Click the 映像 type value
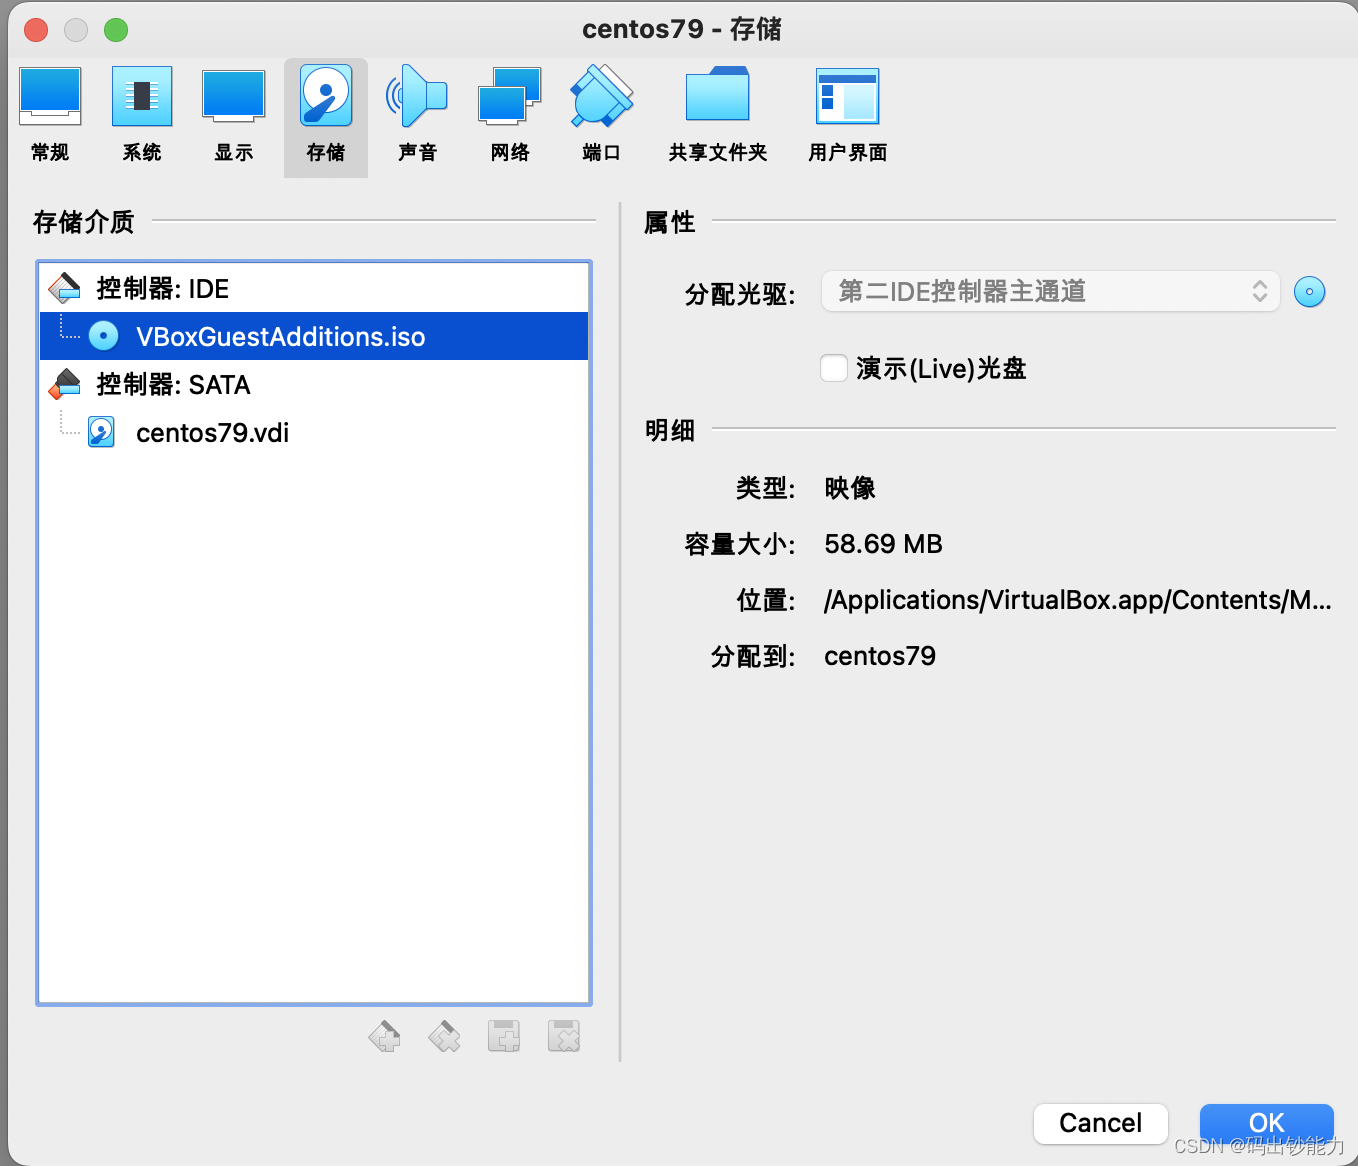Image resolution: width=1358 pixels, height=1166 pixels. (850, 488)
